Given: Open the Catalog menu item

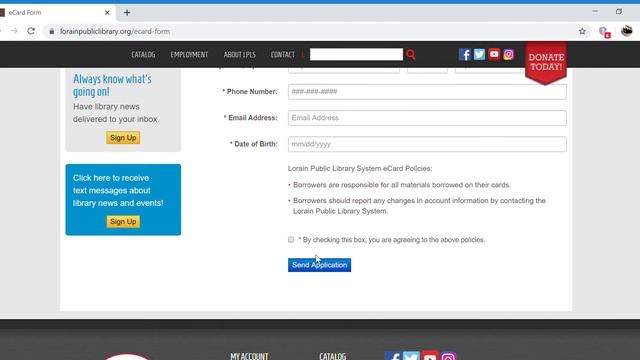Looking at the screenshot, I should click(x=143, y=55).
